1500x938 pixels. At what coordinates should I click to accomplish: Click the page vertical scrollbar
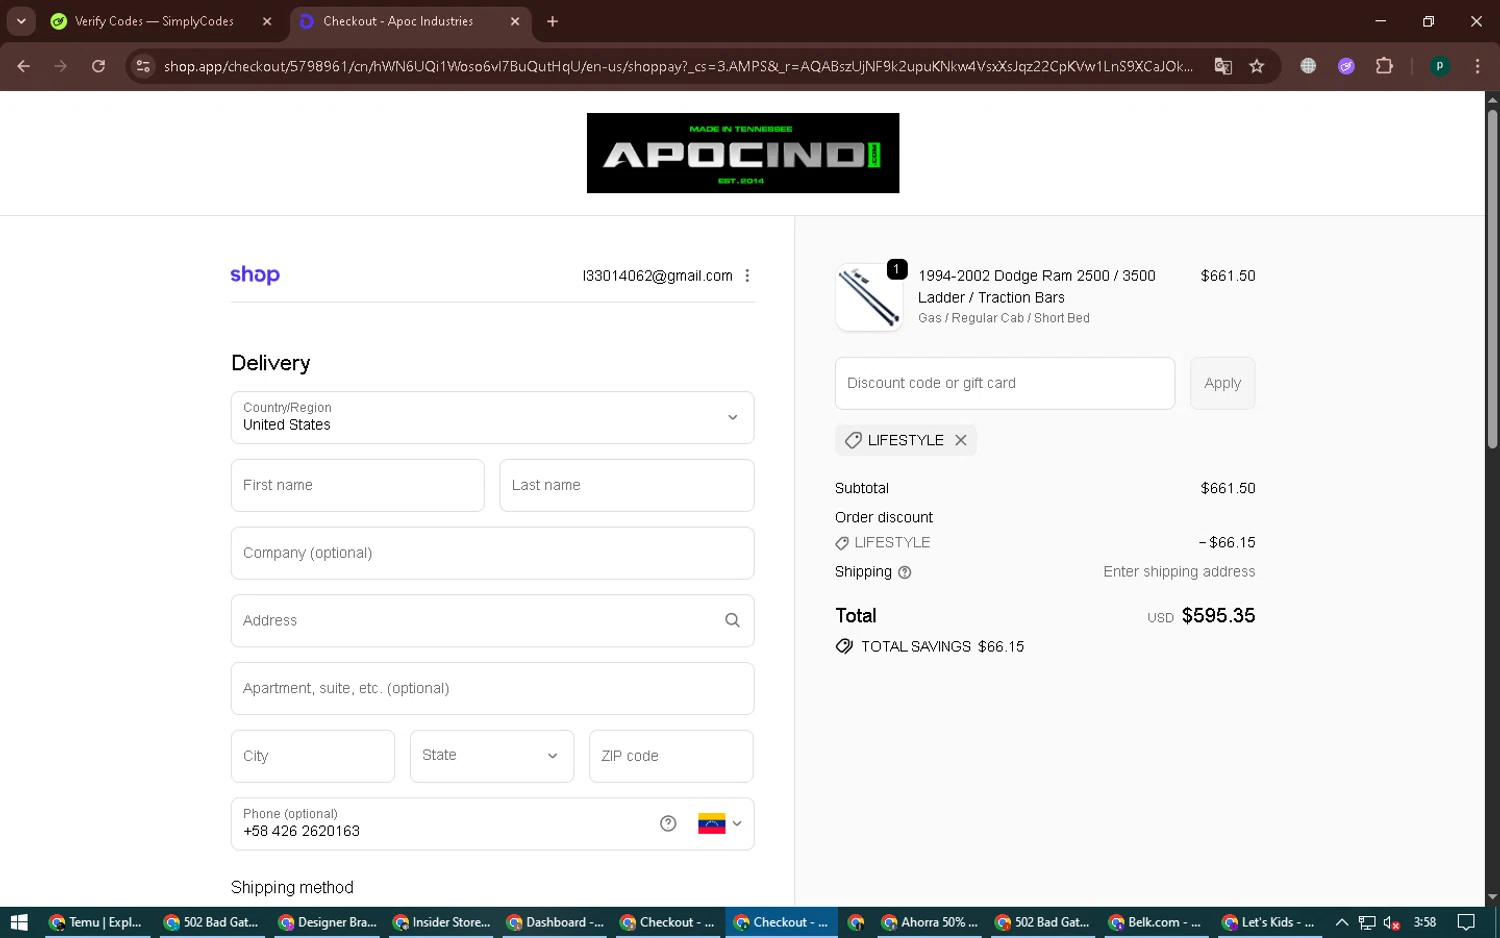(1492, 280)
